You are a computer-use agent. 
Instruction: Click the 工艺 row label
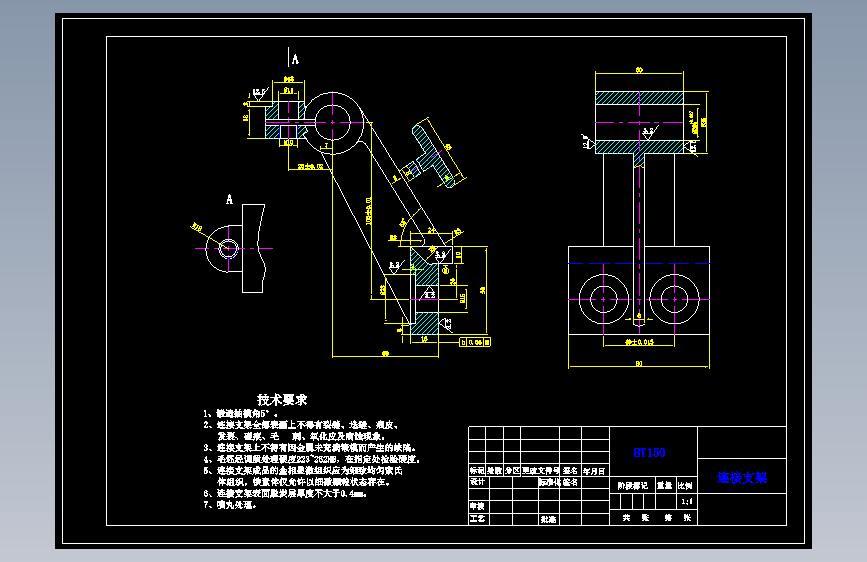477,519
